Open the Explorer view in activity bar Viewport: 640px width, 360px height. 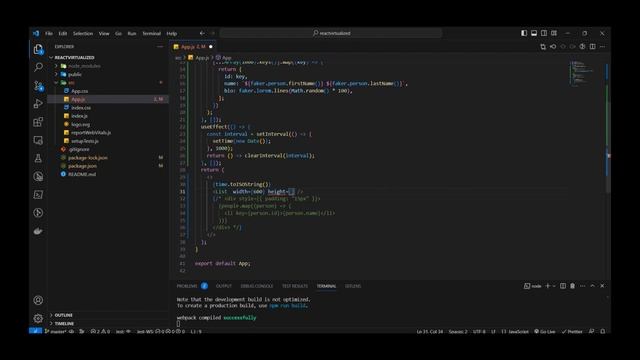(38, 49)
